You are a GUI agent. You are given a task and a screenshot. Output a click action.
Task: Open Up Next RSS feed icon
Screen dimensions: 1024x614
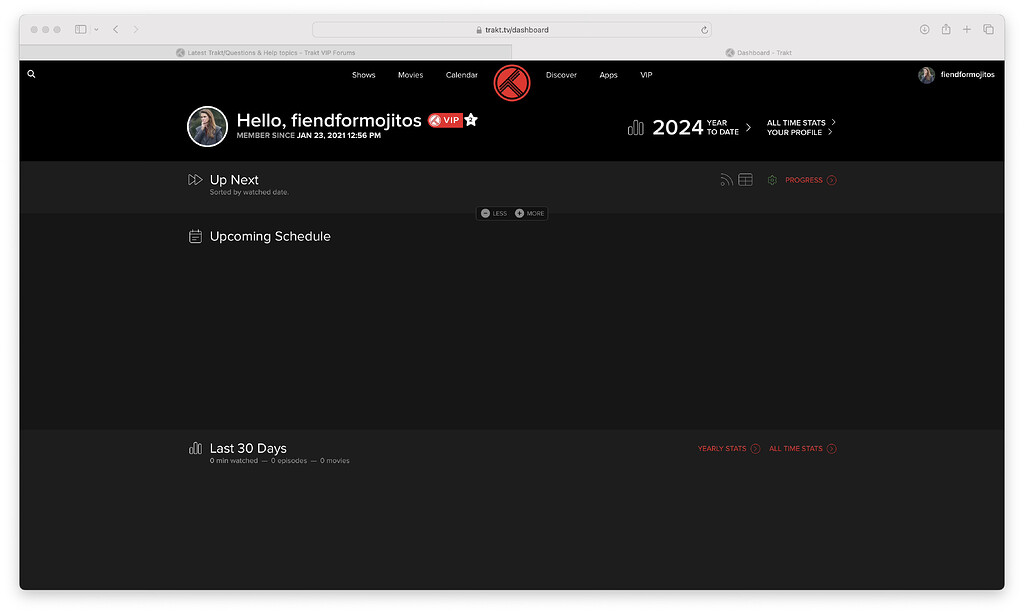tap(726, 179)
